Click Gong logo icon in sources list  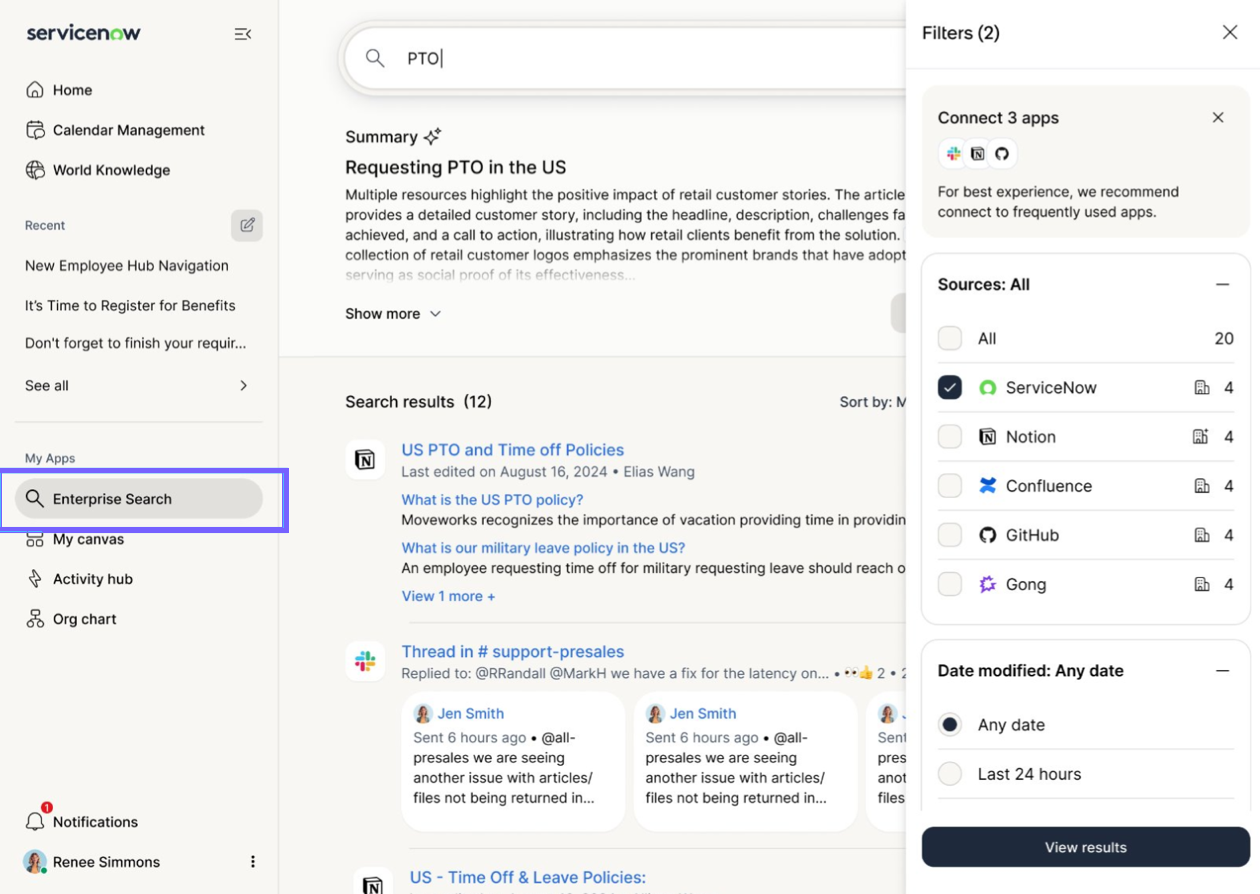(987, 584)
